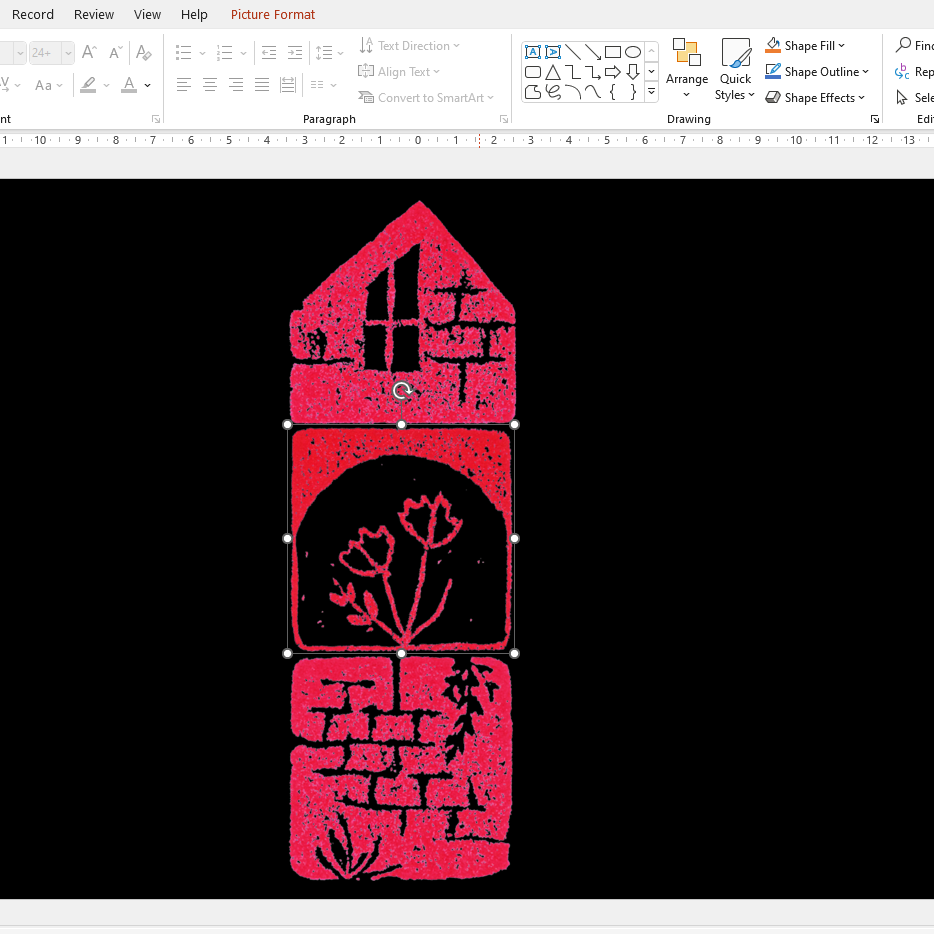This screenshot has height=934, width=934.
Task: Select the Isosceles Triangle shape
Action: 552,71
